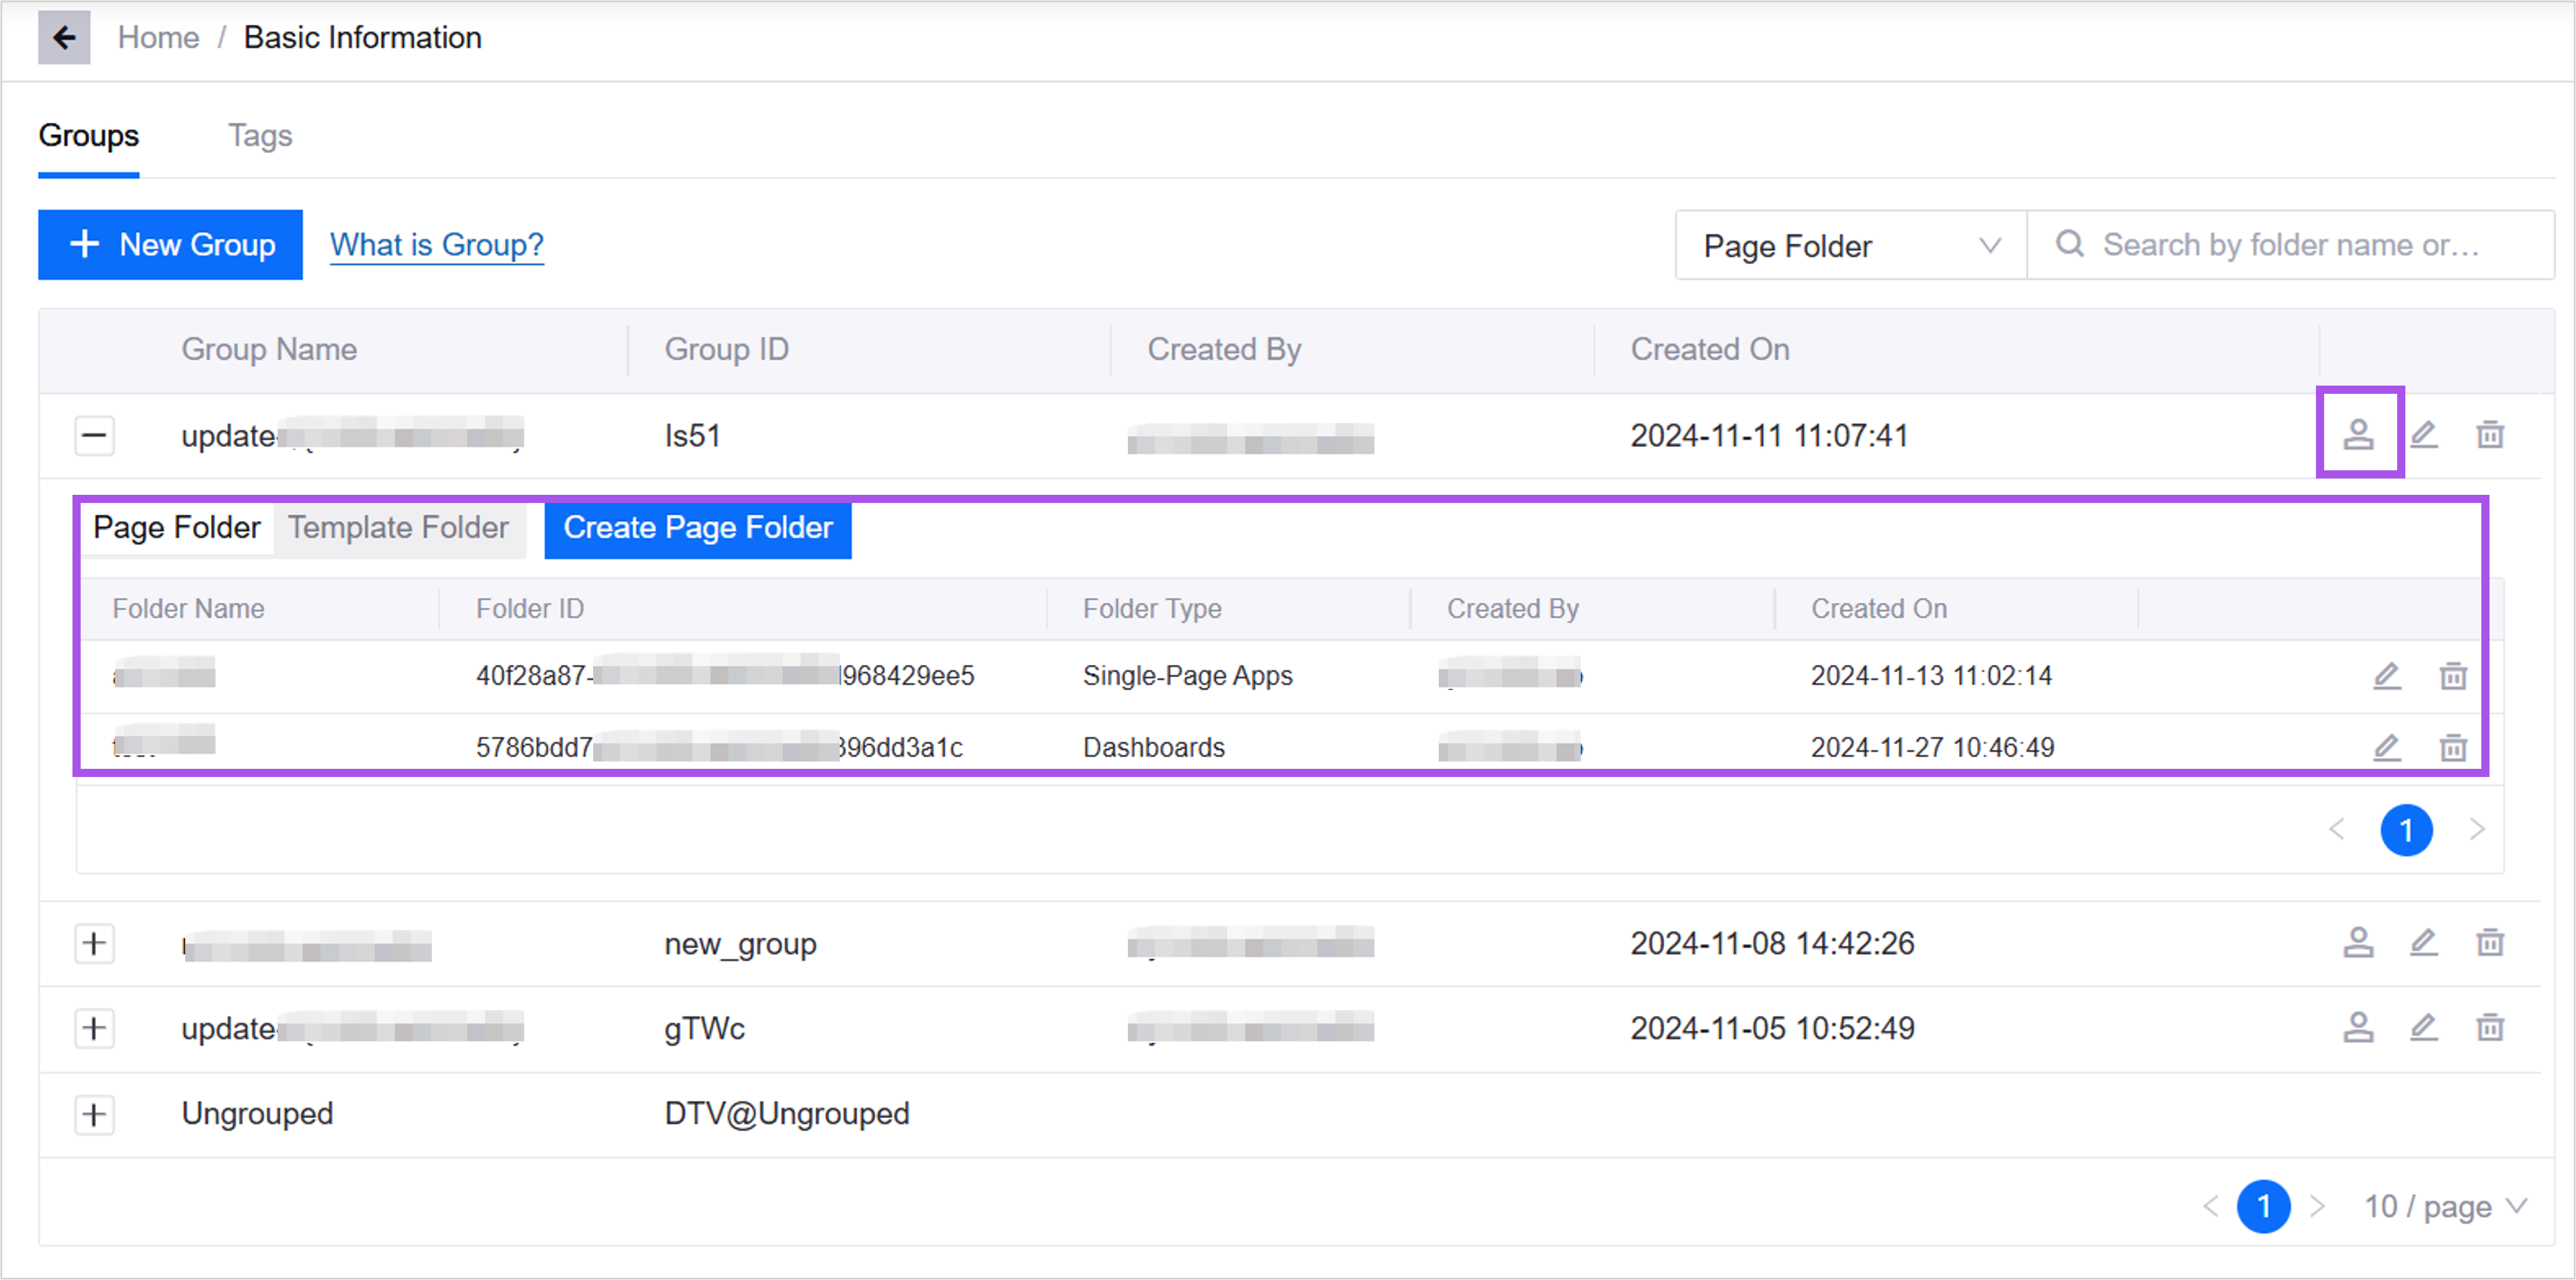The image size is (2576, 1280).
Task: Click the Create Page Folder button
Action: tap(697, 528)
